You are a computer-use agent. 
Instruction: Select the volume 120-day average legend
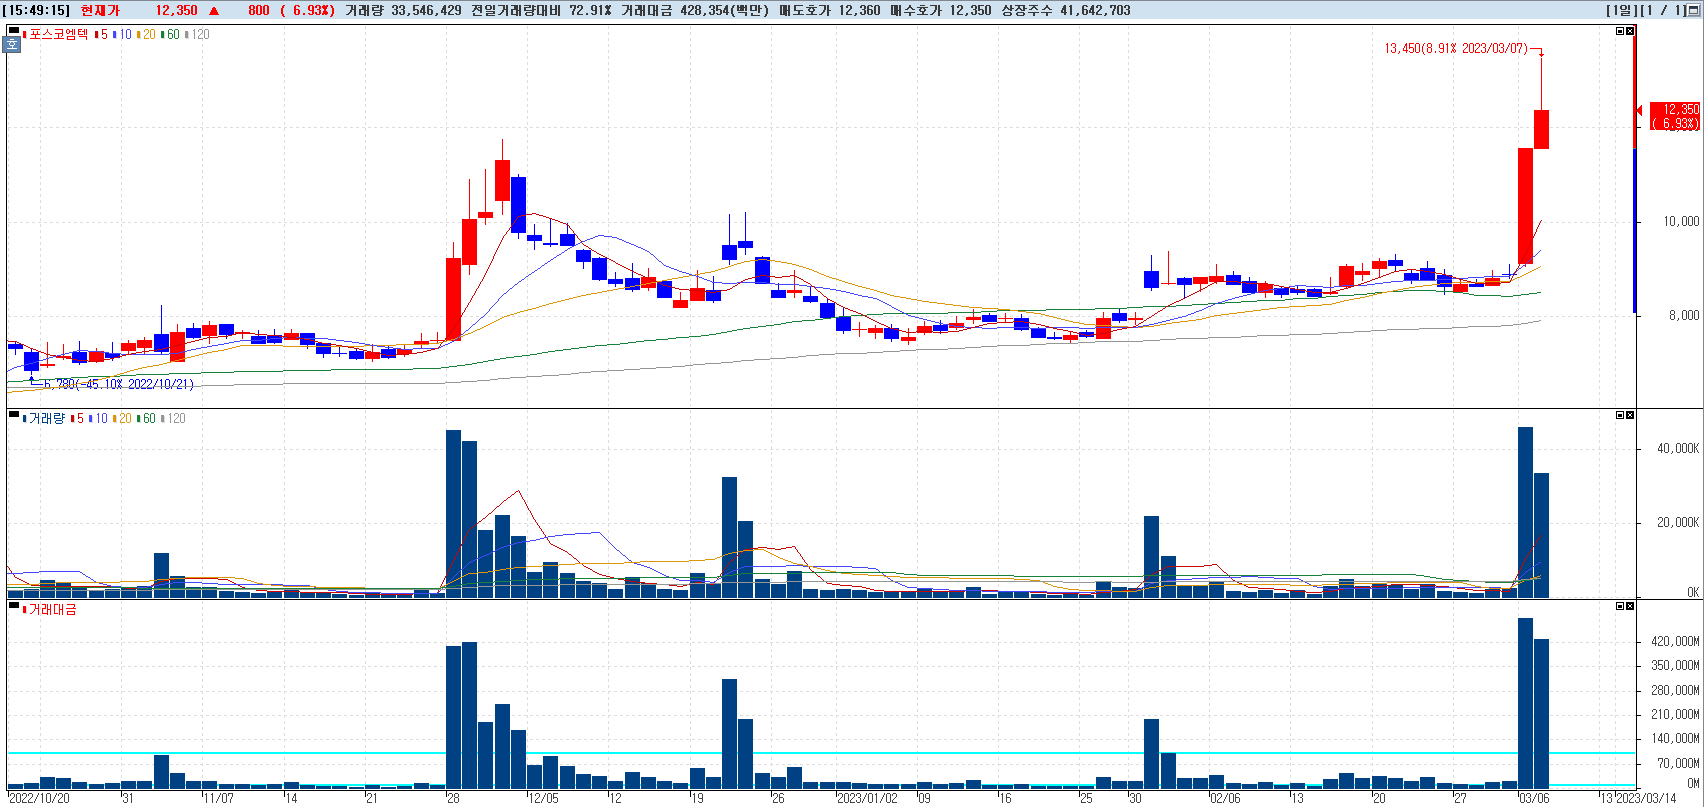(174, 418)
